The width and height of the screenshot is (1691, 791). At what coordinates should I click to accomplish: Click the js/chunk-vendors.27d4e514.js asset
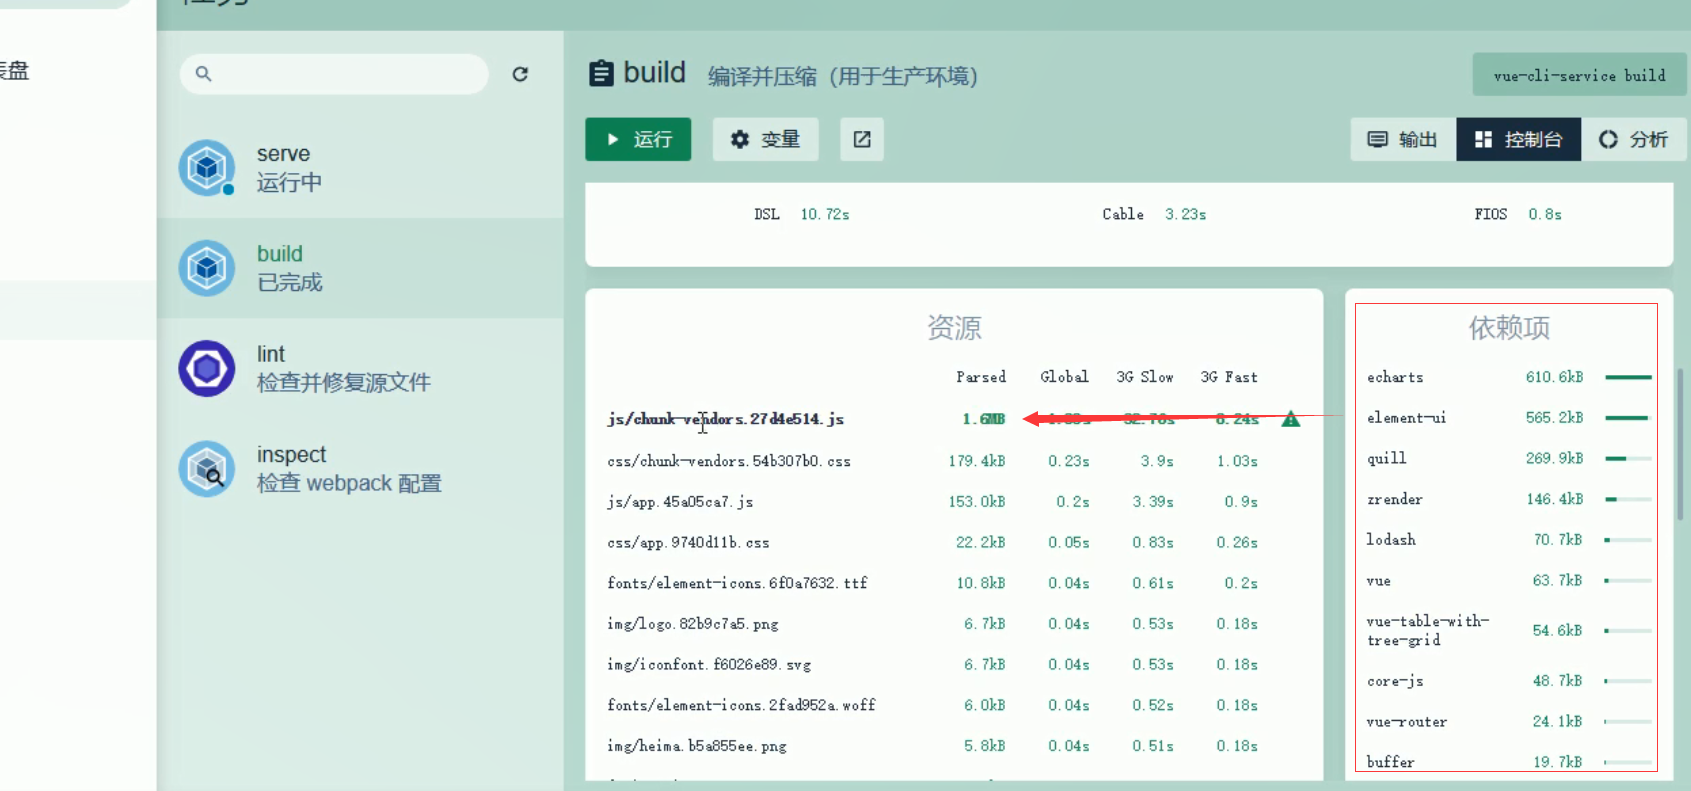coord(725,419)
